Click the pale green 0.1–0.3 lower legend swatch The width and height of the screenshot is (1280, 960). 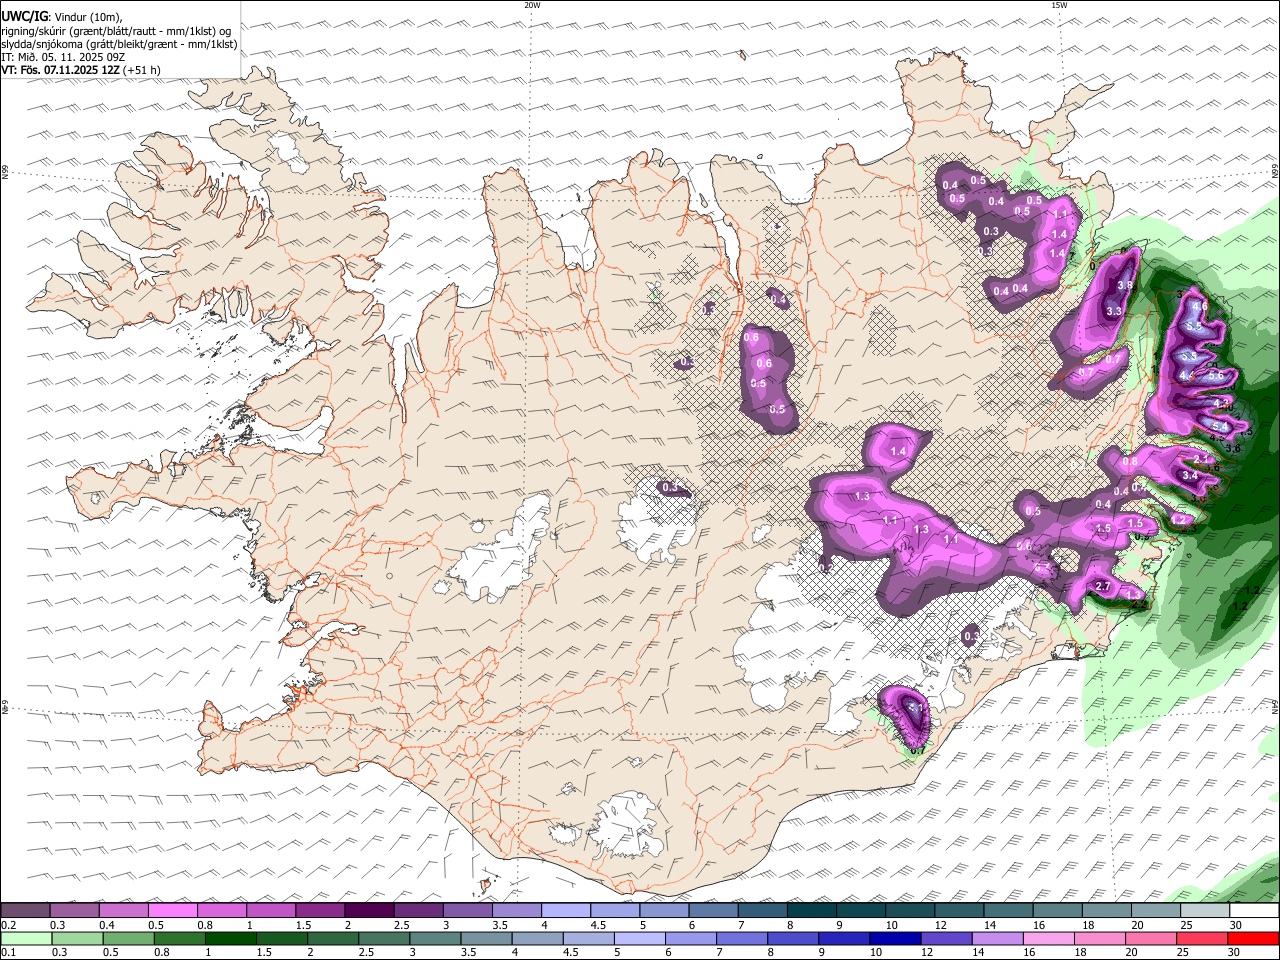click(26, 938)
